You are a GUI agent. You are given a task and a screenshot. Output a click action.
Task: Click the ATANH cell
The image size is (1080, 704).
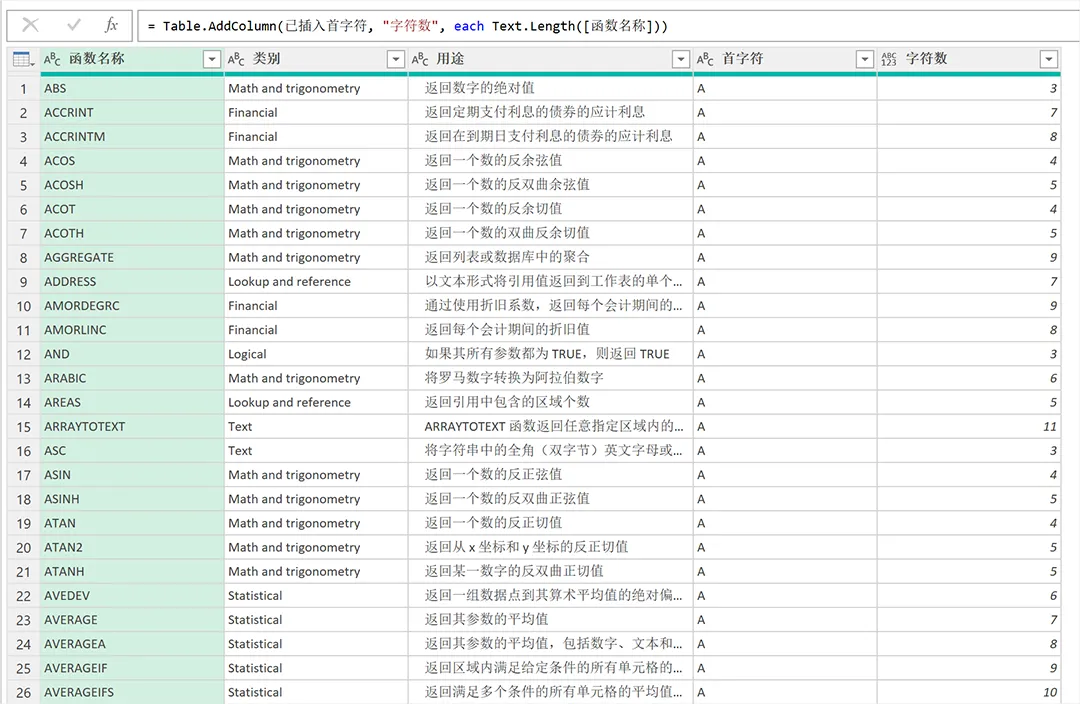point(132,571)
